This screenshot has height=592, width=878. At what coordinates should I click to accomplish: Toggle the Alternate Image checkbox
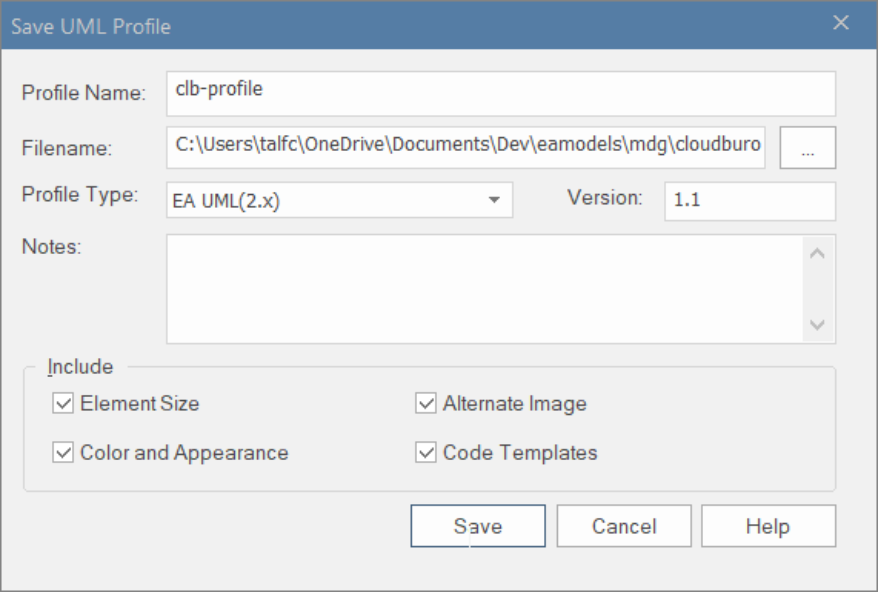[x=427, y=404]
